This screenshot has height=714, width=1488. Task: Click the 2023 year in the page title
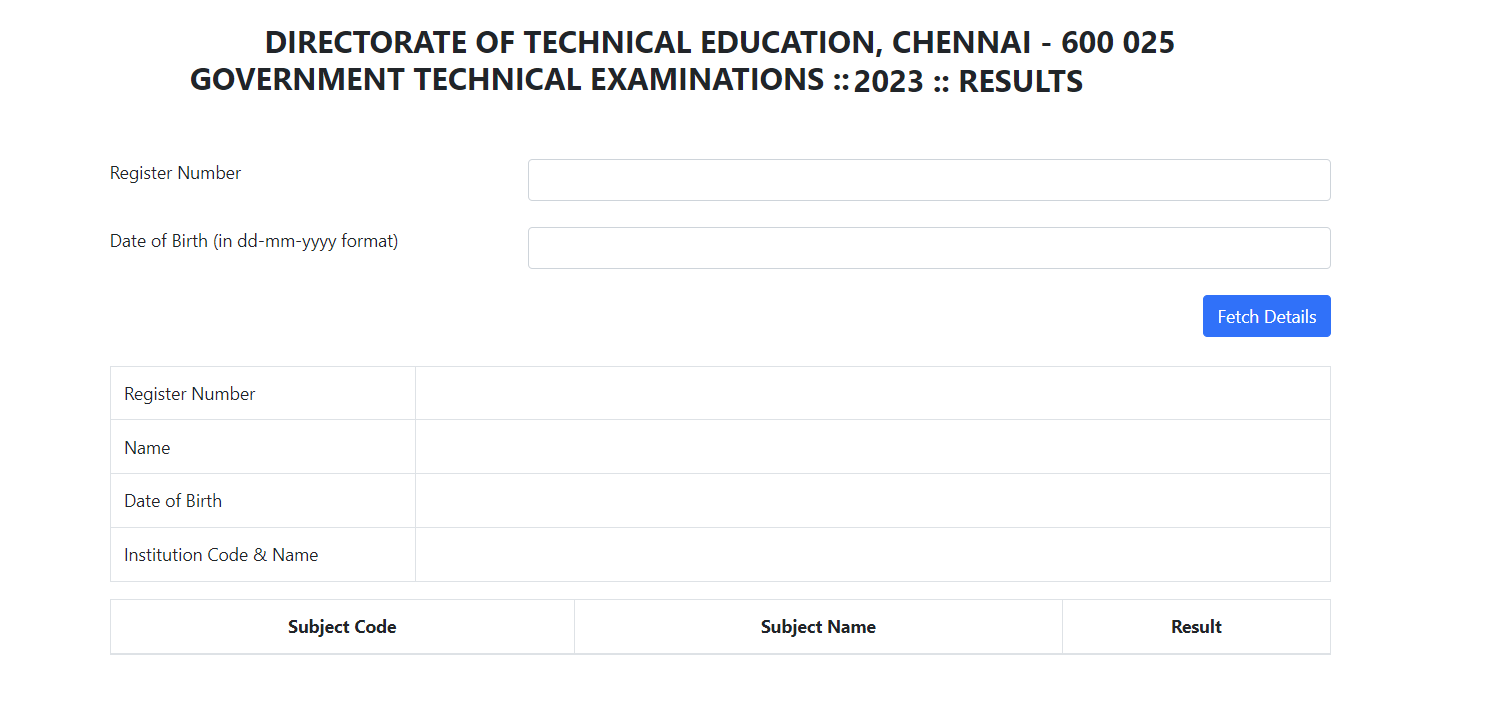[888, 82]
